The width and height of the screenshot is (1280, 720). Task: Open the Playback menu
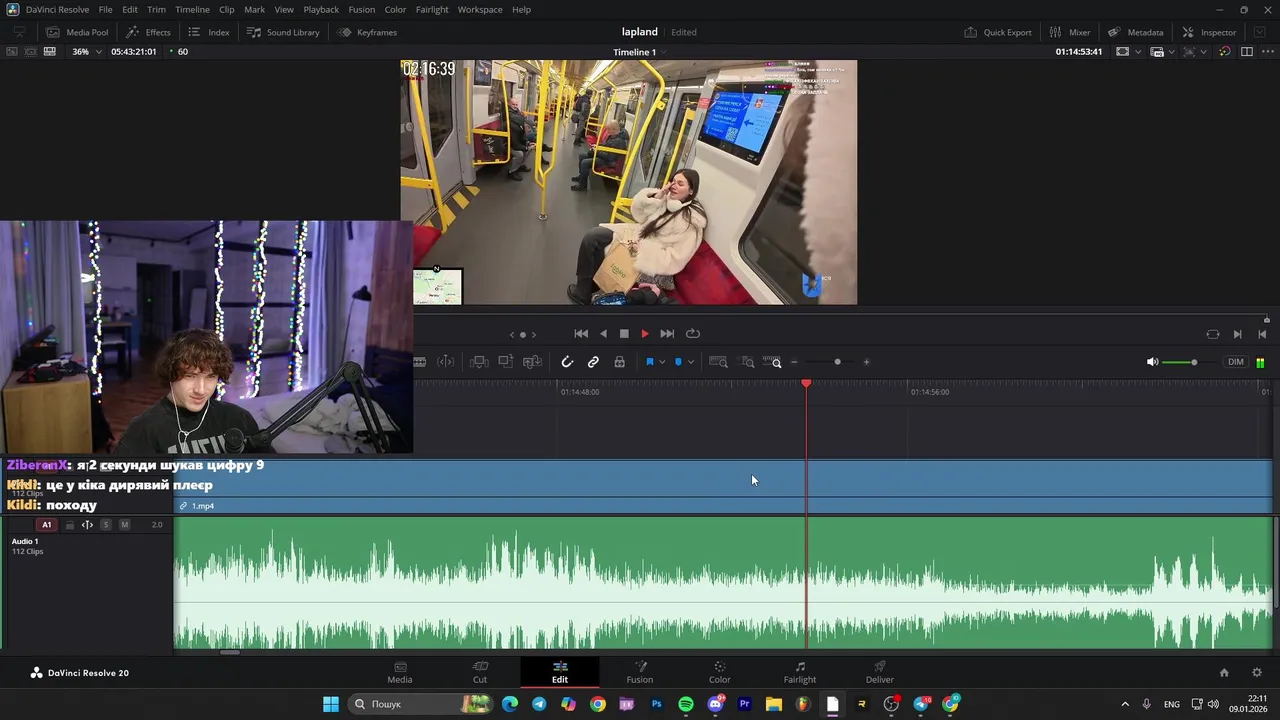point(321,9)
